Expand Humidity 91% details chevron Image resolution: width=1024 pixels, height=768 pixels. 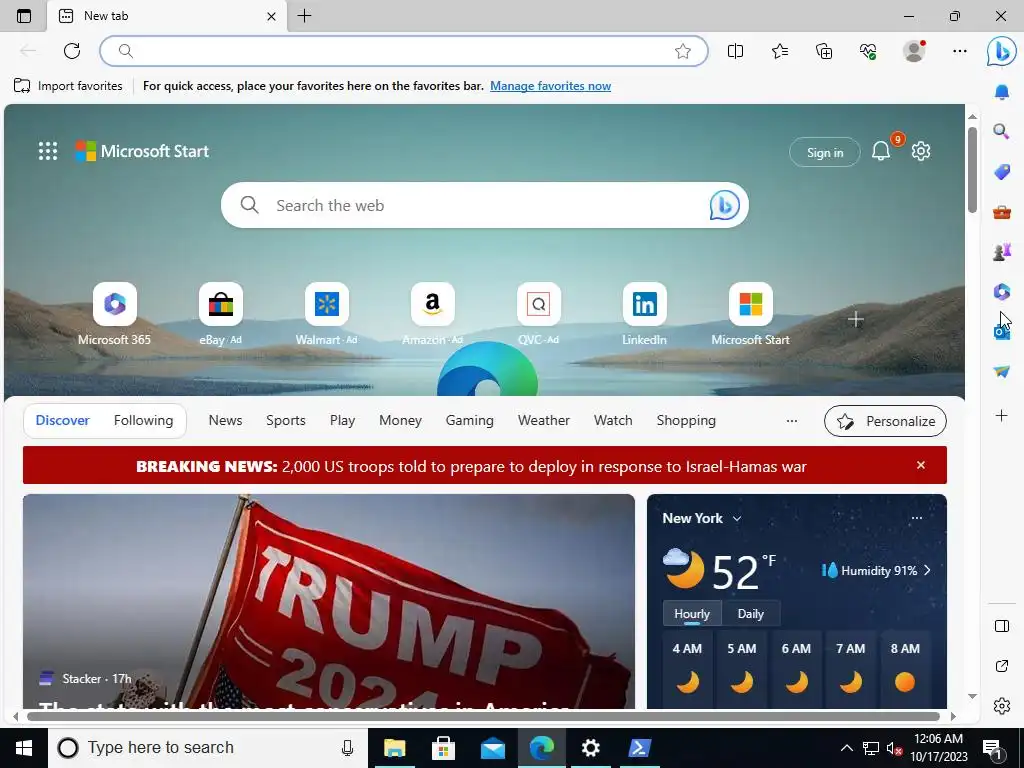927,570
